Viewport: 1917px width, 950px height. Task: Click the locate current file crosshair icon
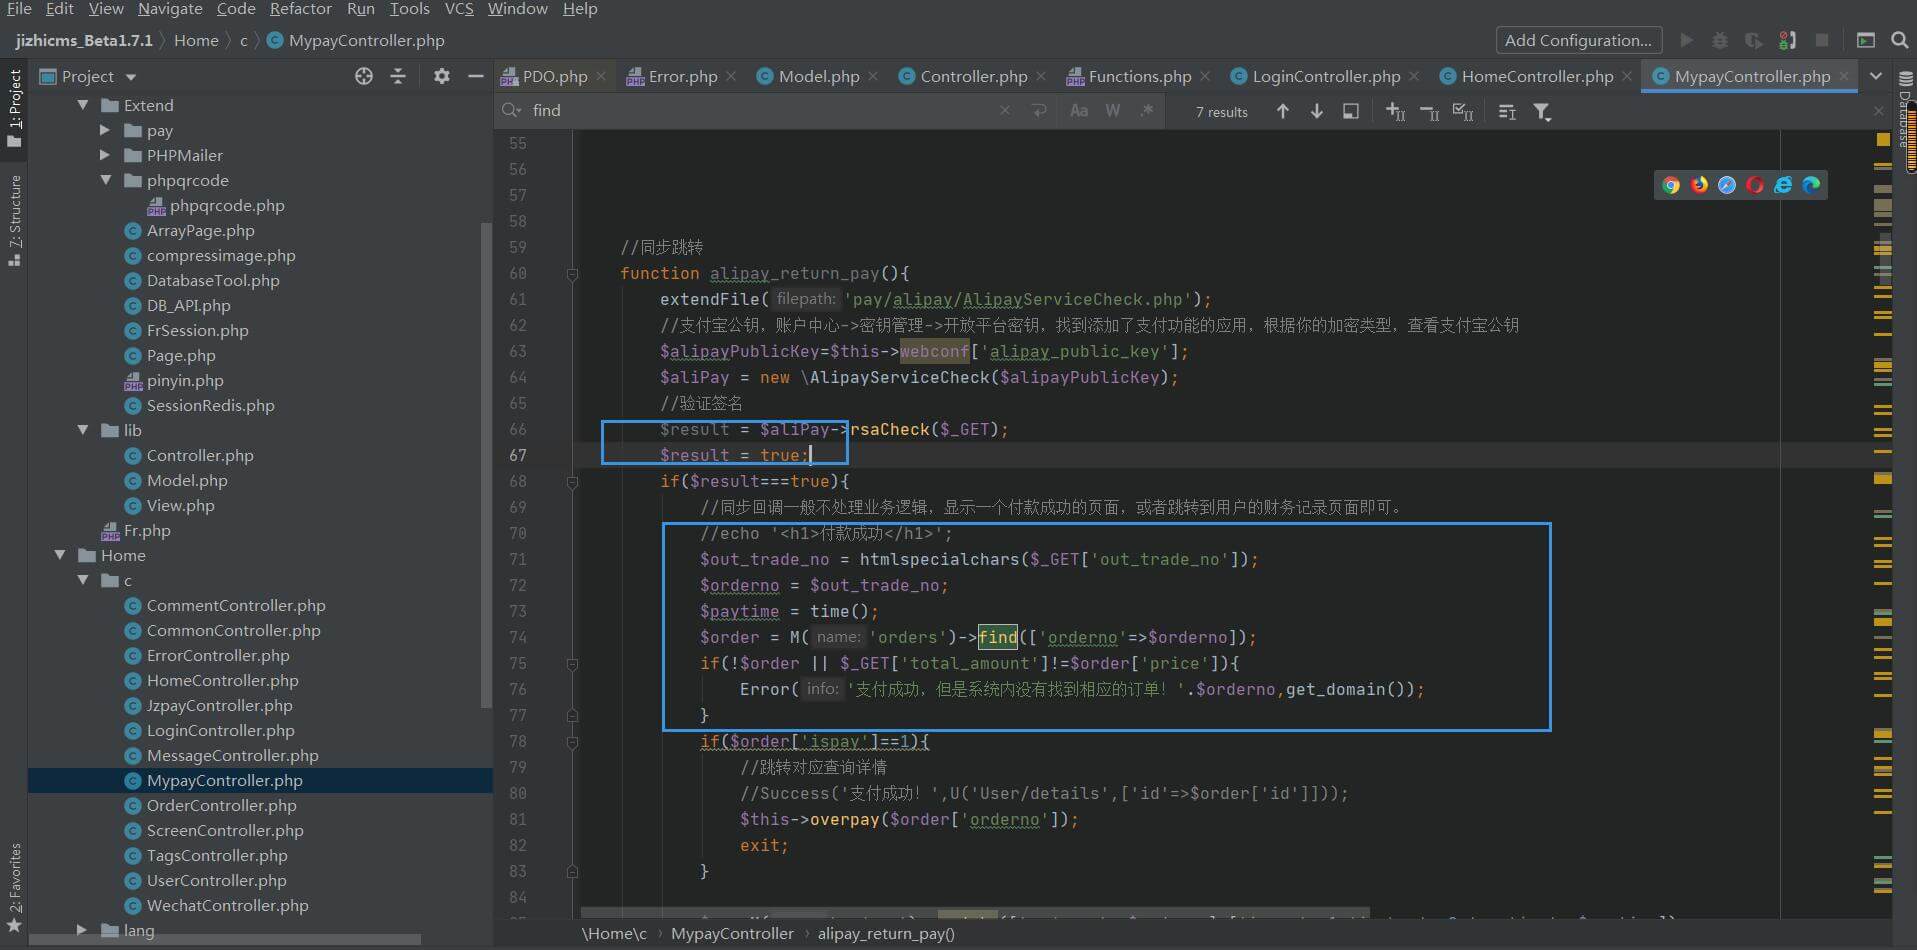click(364, 76)
